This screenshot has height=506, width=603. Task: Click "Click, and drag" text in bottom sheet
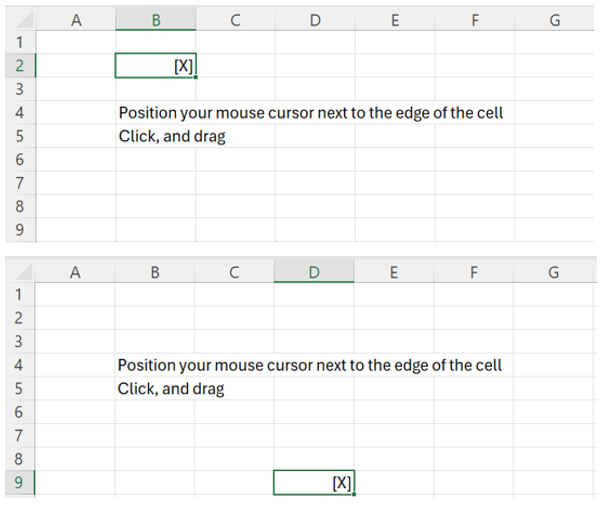[x=171, y=388]
